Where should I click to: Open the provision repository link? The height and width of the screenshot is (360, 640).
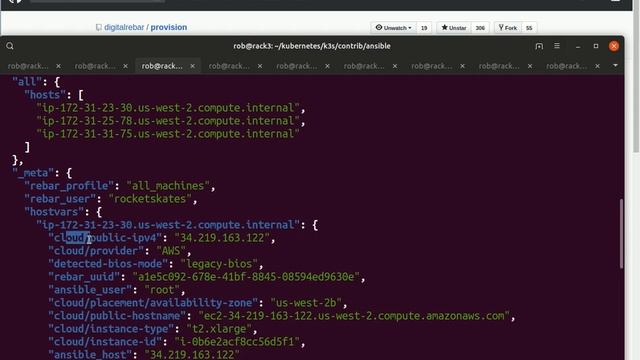tap(169, 27)
